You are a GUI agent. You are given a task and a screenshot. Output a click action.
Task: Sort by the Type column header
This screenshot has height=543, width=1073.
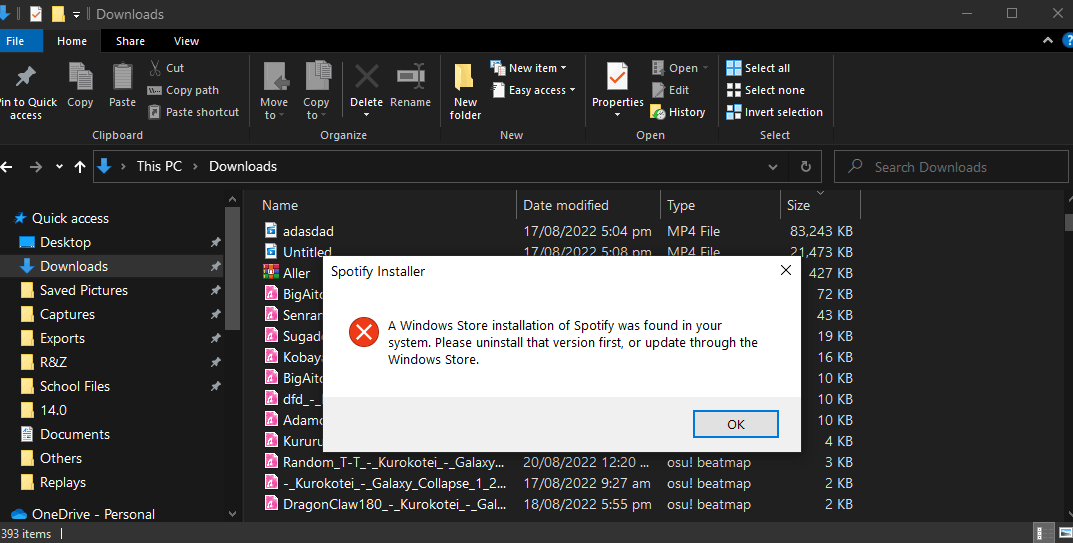coord(720,205)
